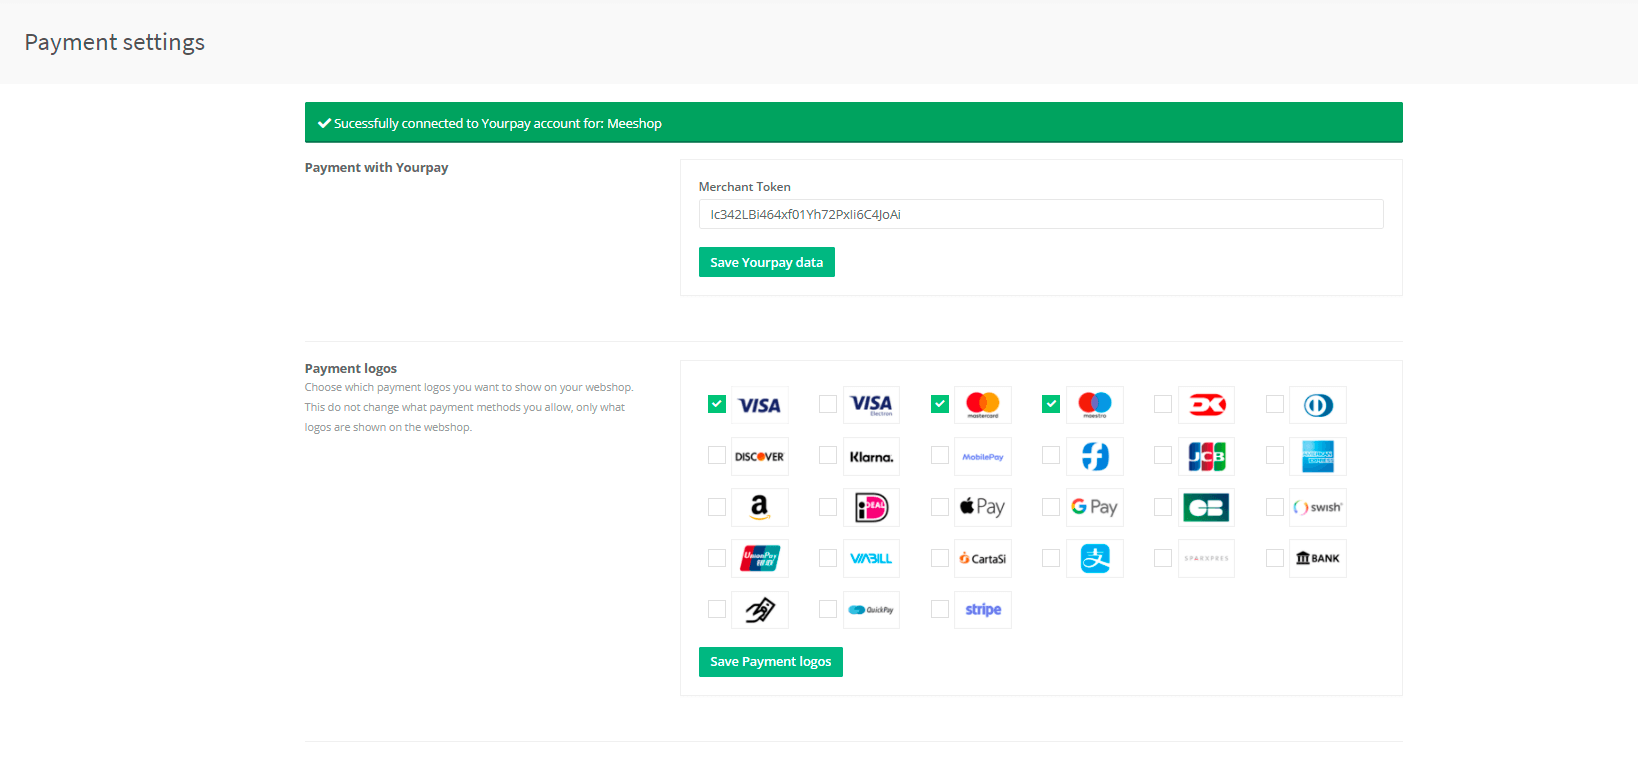Click the Save Payment logos button
The width and height of the screenshot is (1638, 768).
click(x=771, y=662)
